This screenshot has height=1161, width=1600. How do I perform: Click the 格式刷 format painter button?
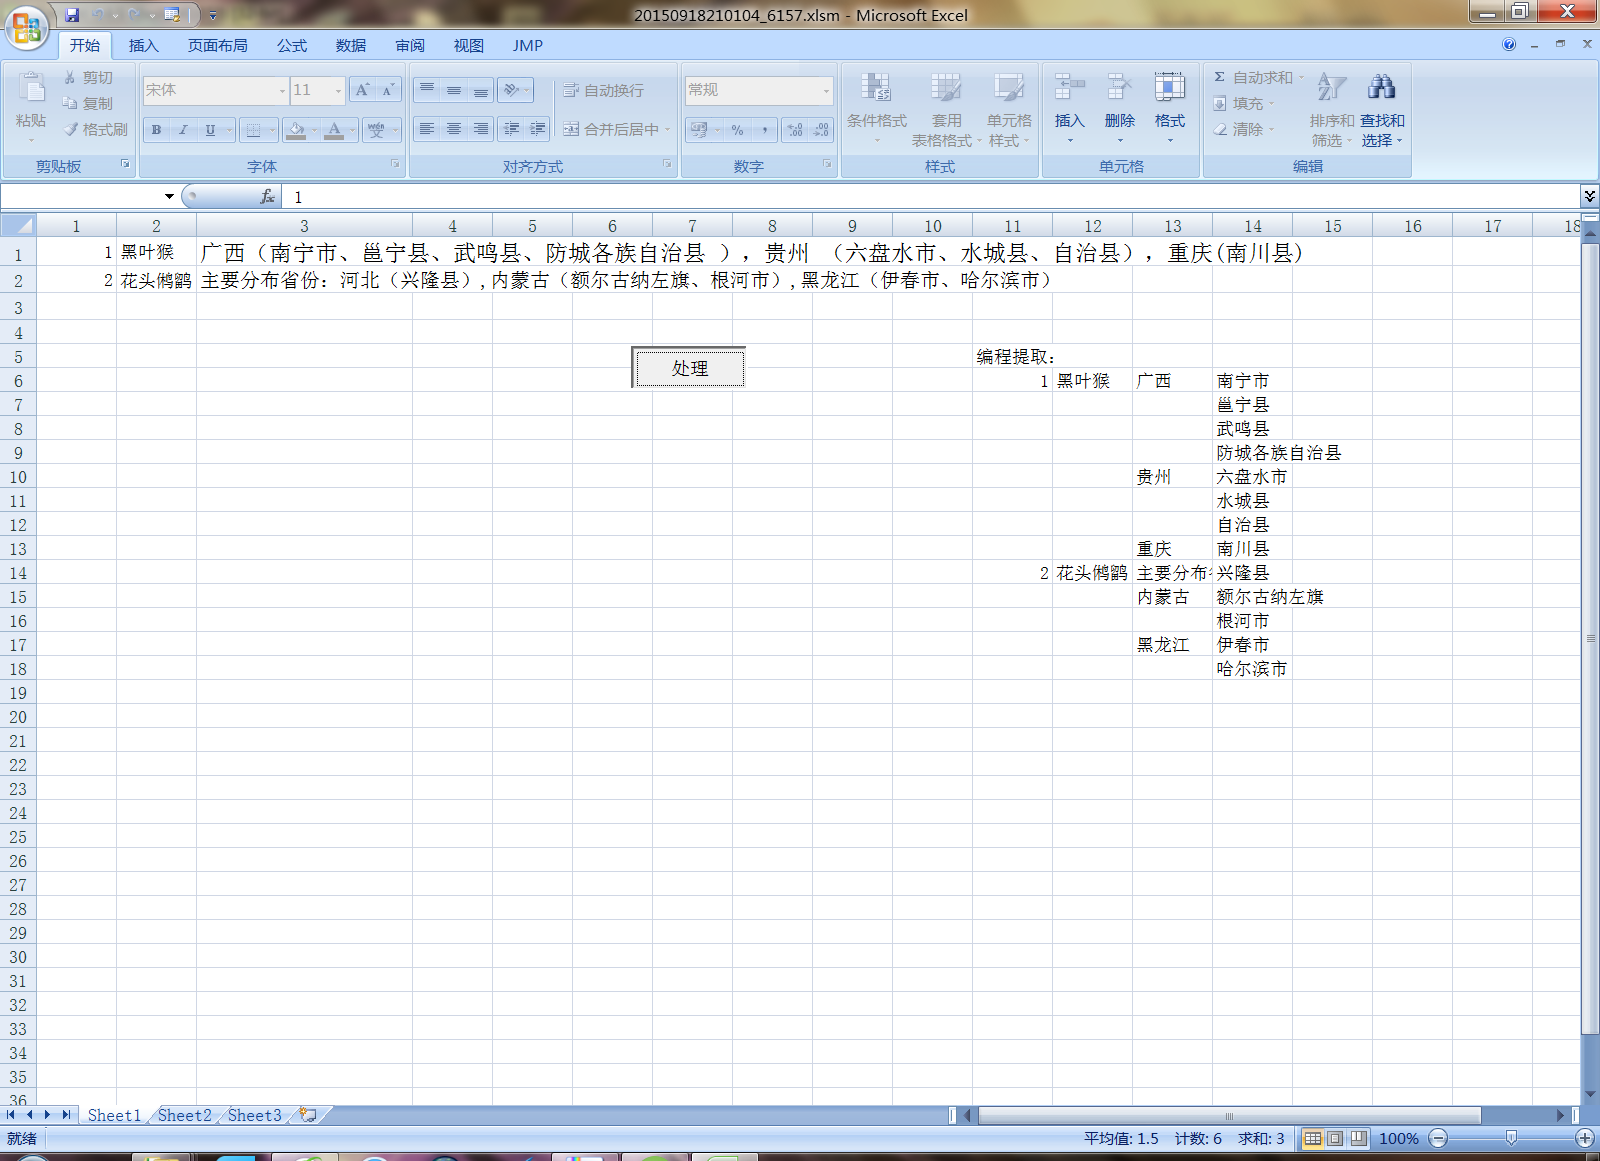click(96, 130)
